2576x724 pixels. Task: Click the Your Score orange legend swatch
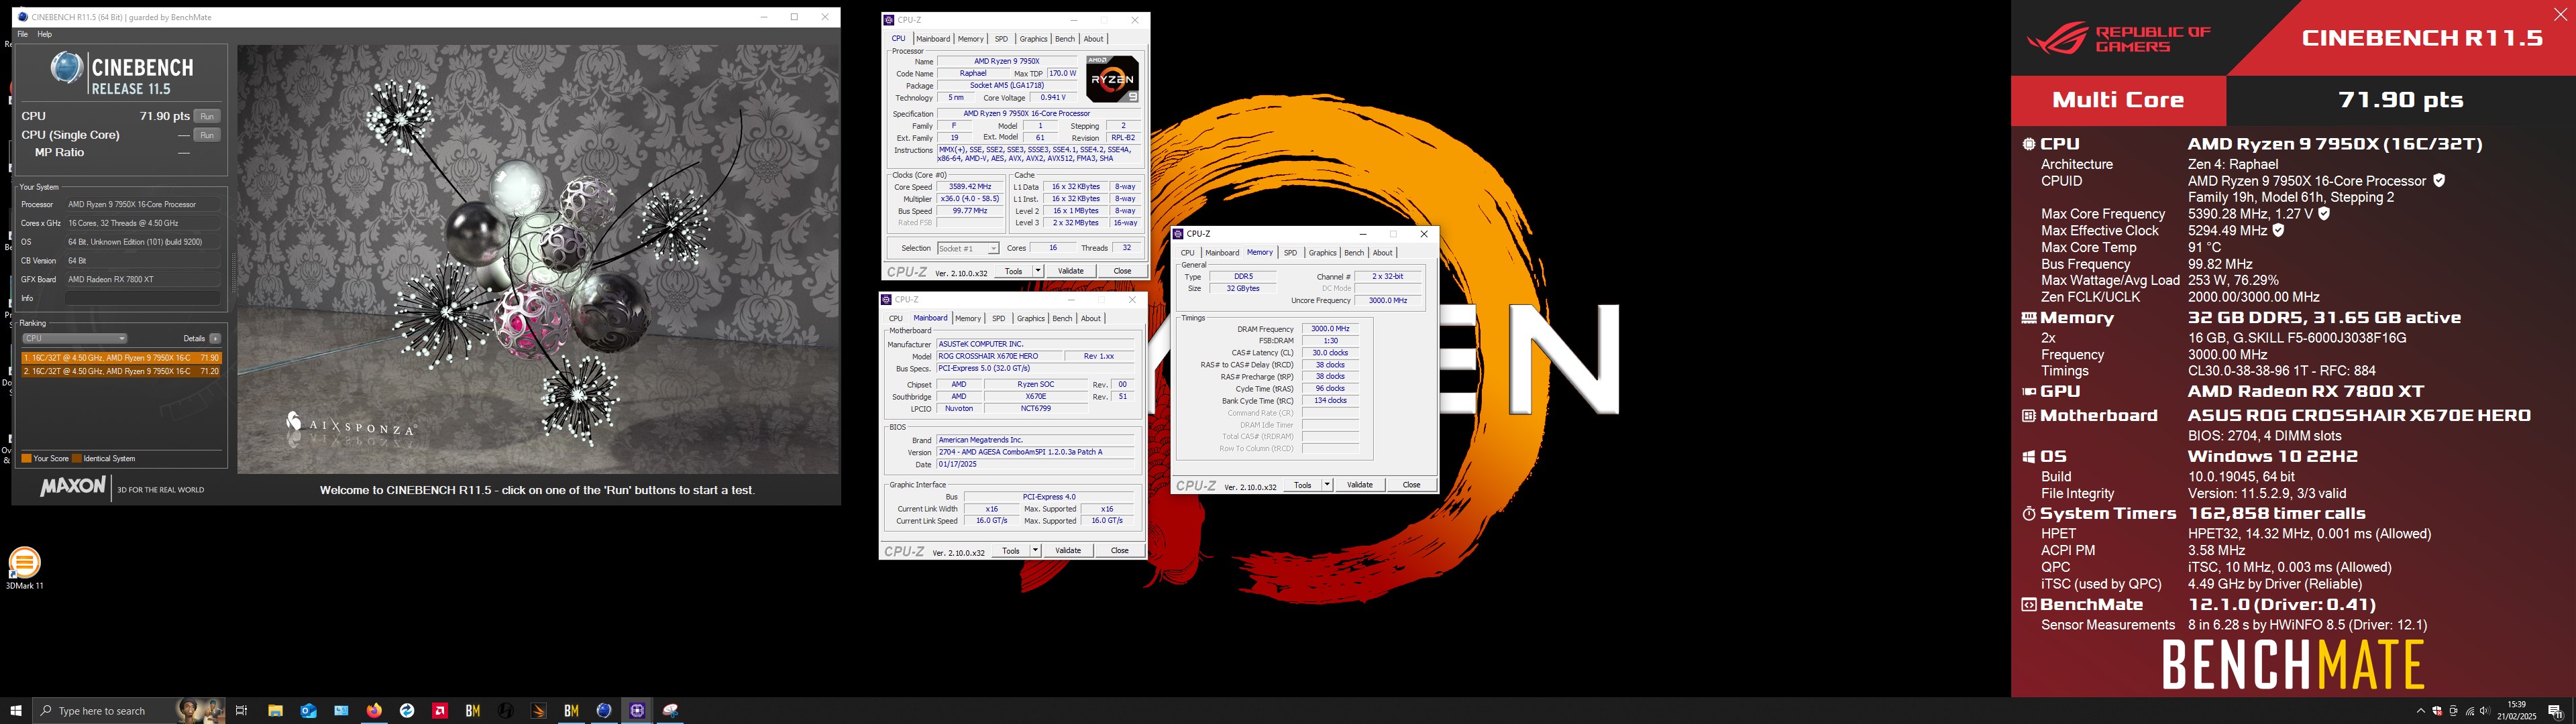[x=26, y=458]
